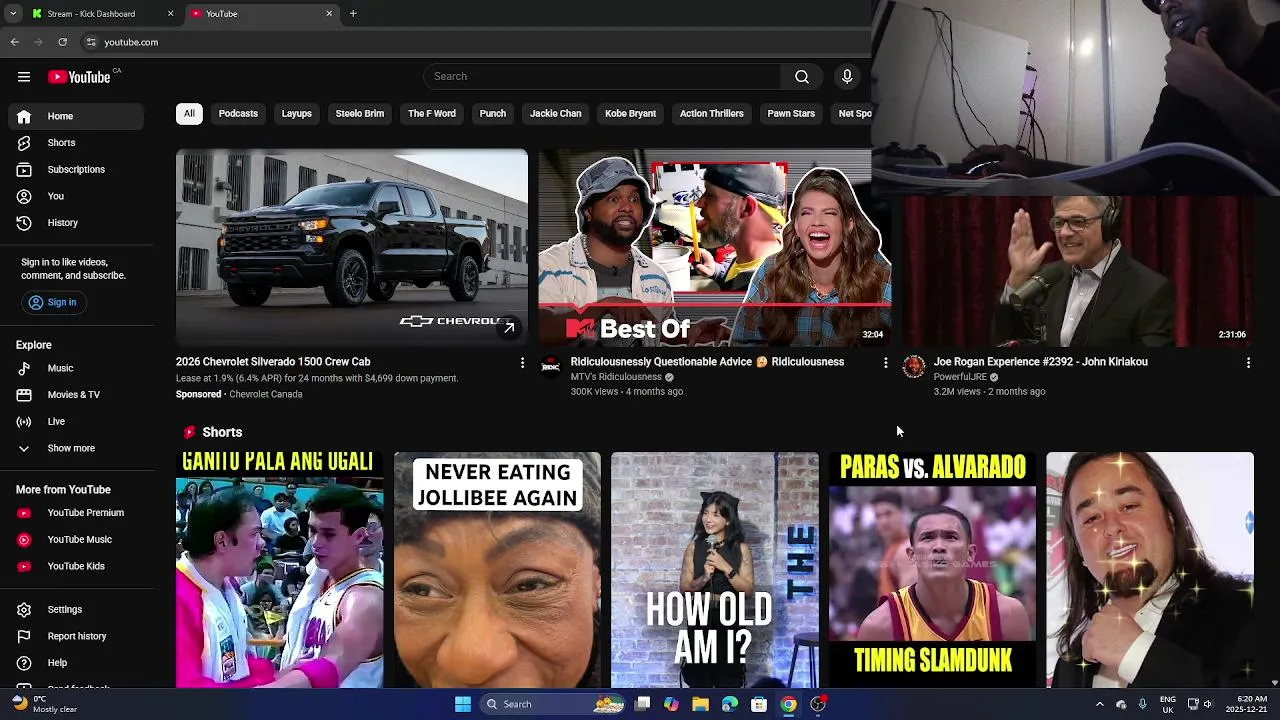Click the search magnifier button
Viewport: 1280px width, 720px height.
click(802, 77)
